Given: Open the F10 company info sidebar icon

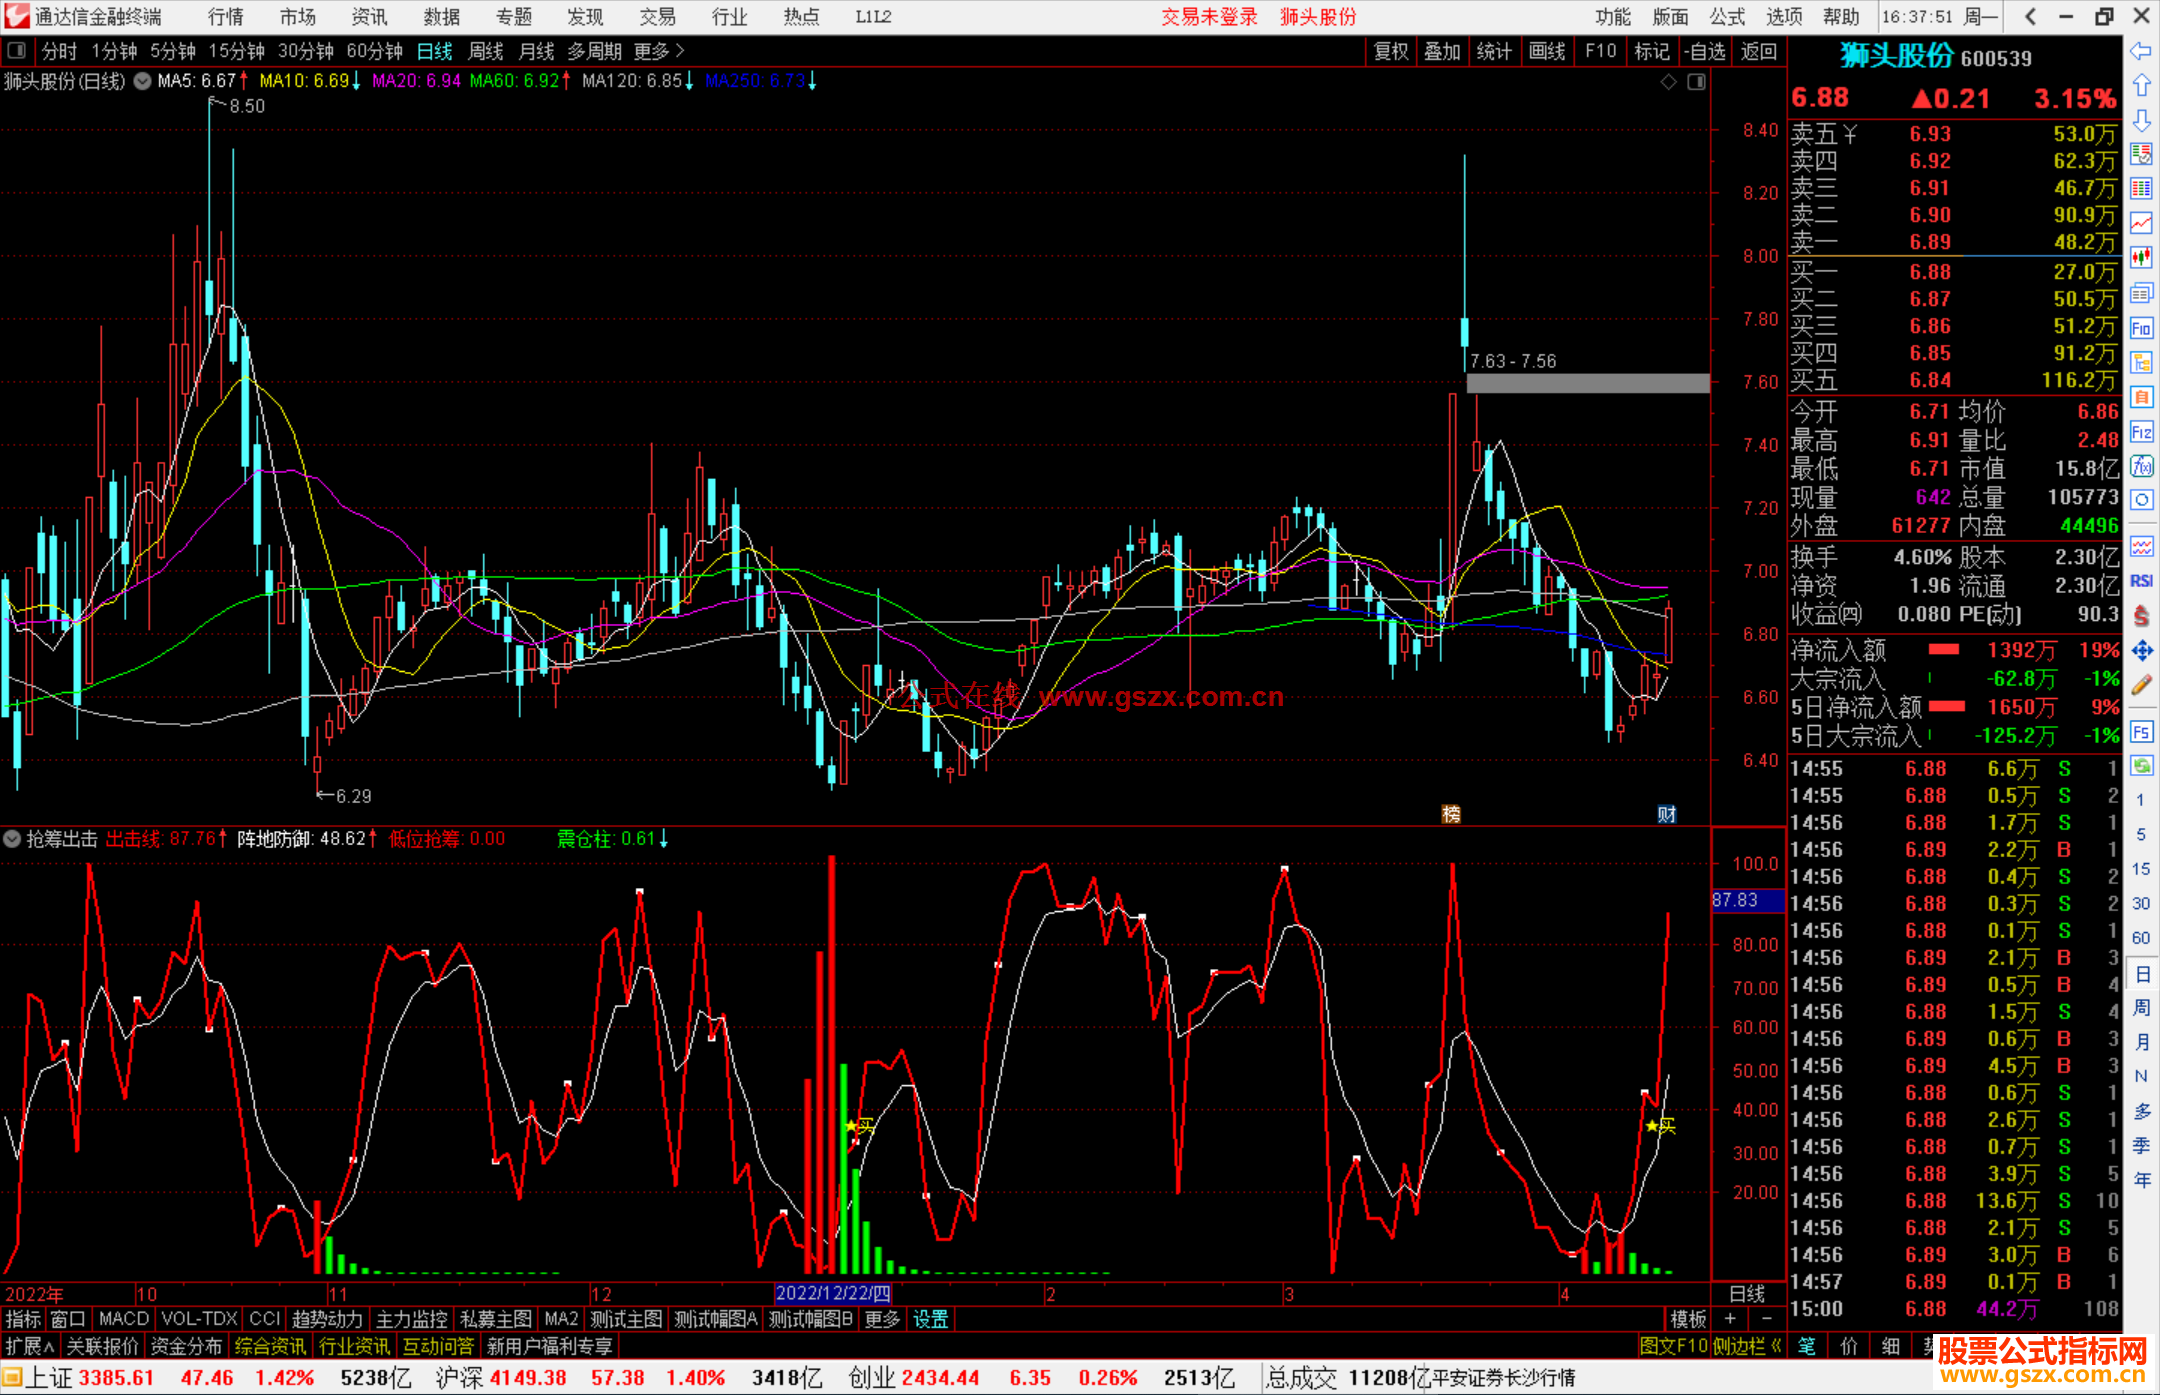Looking at the screenshot, I should tap(2141, 328).
